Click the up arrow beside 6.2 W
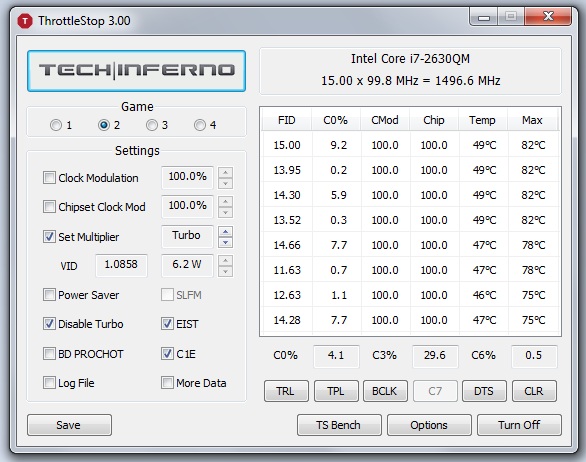The width and height of the screenshot is (586, 462). (225, 260)
